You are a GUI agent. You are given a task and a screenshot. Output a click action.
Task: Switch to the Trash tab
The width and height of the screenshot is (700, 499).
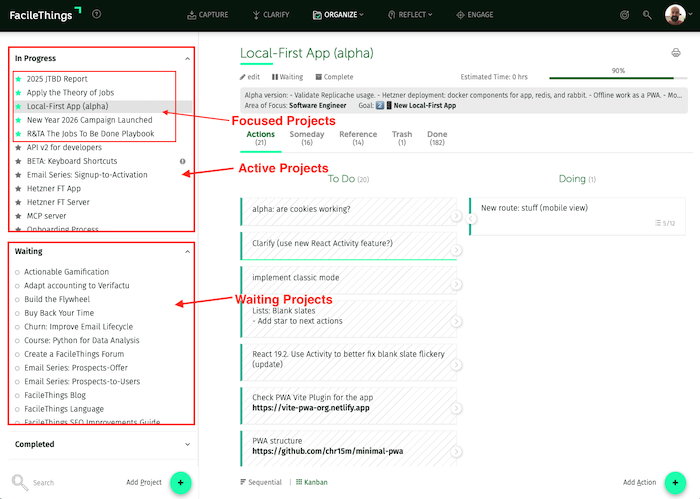(402, 138)
